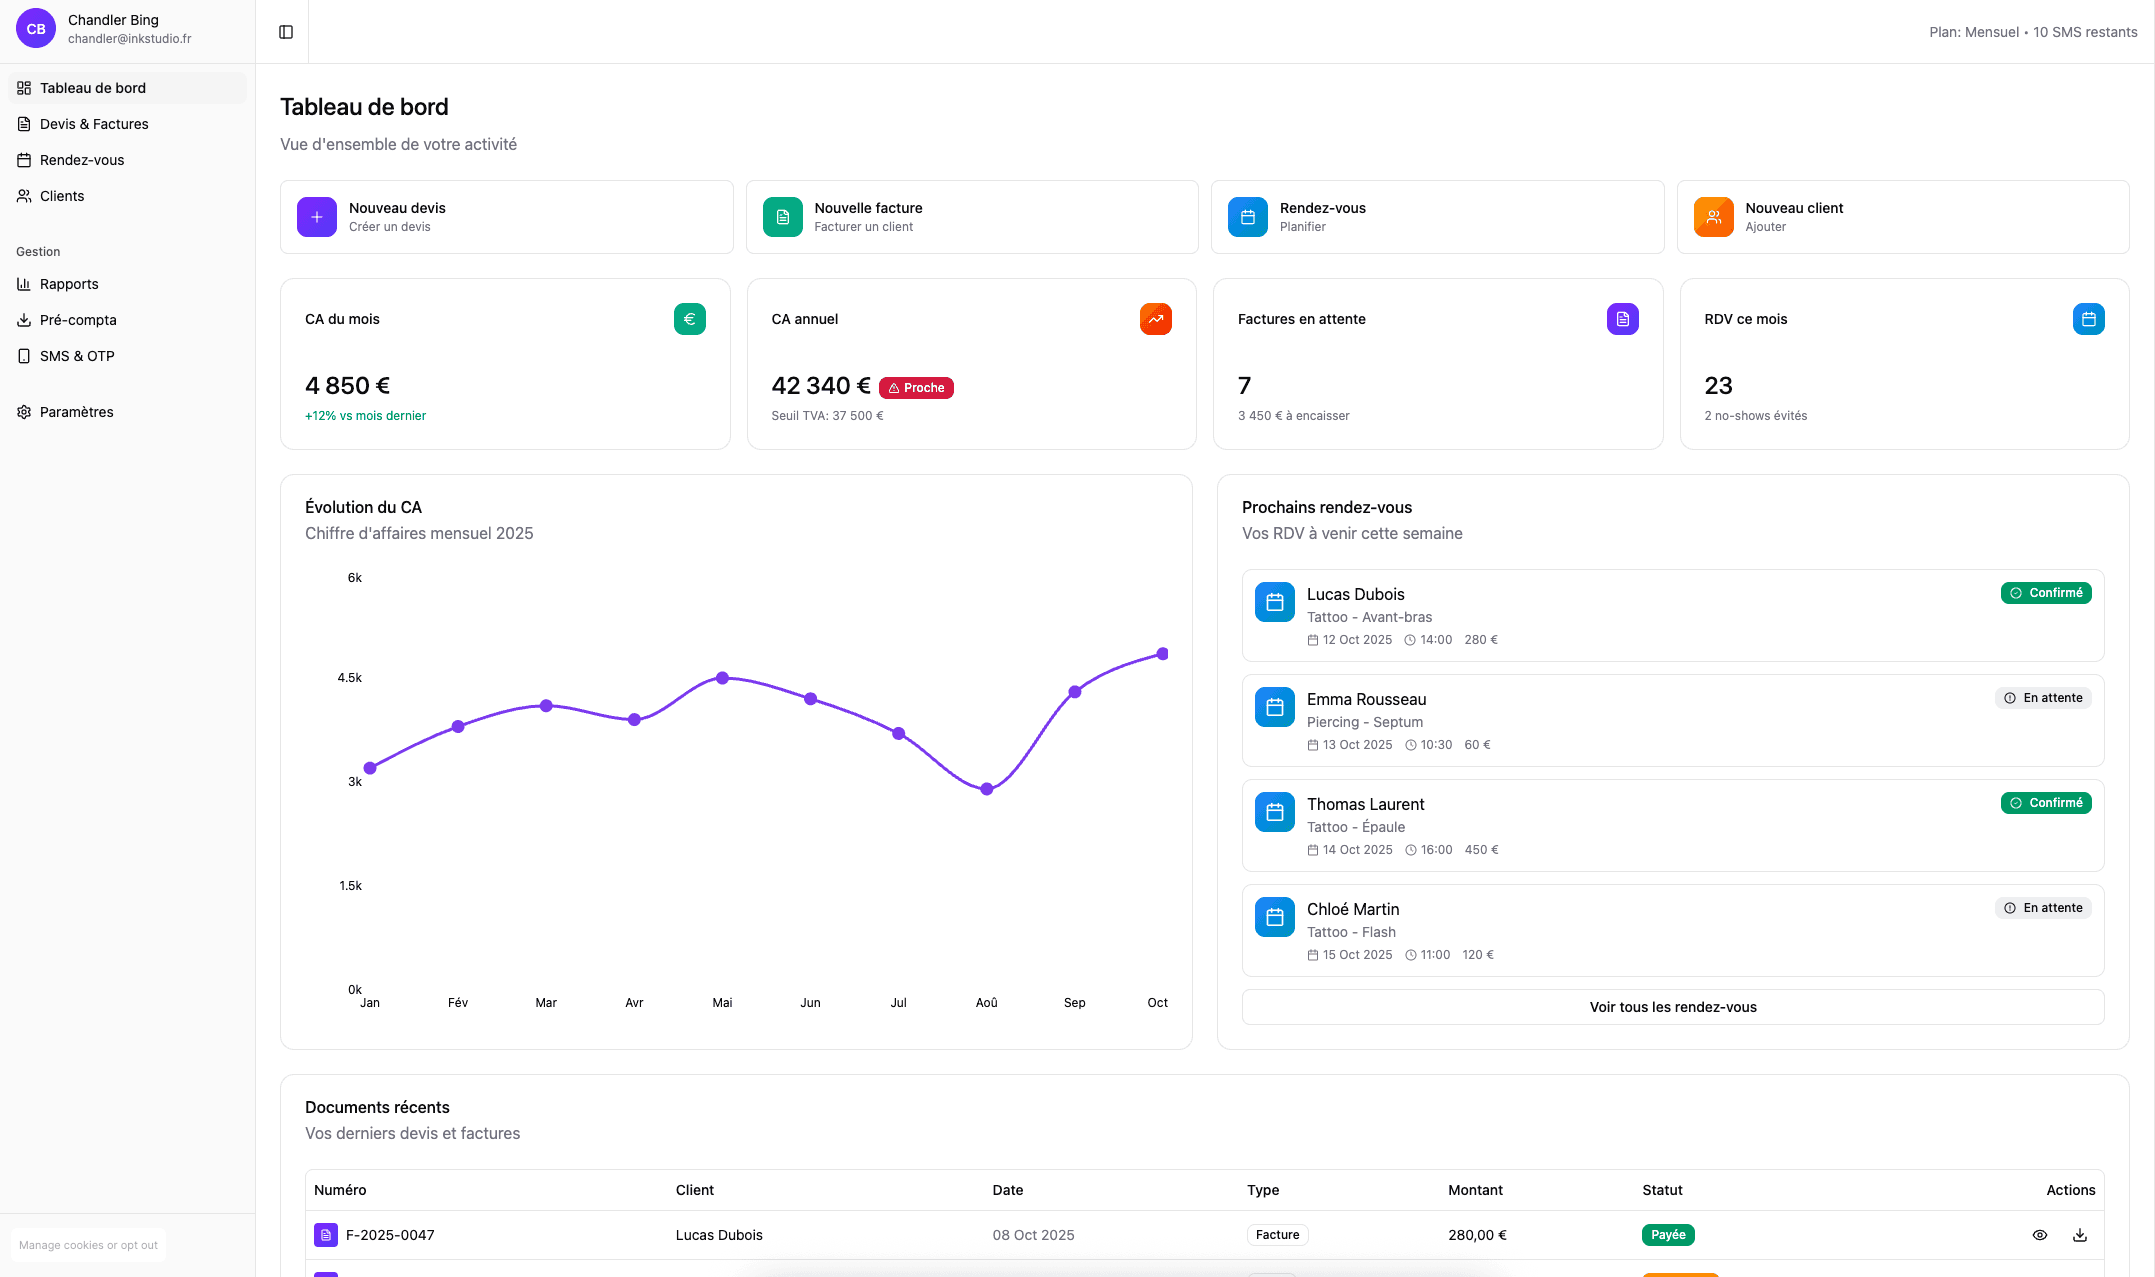The width and height of the screenshot is (2155, 1277).
Task: Open Paramètres via the gear icon
Action: coord(24,412)
